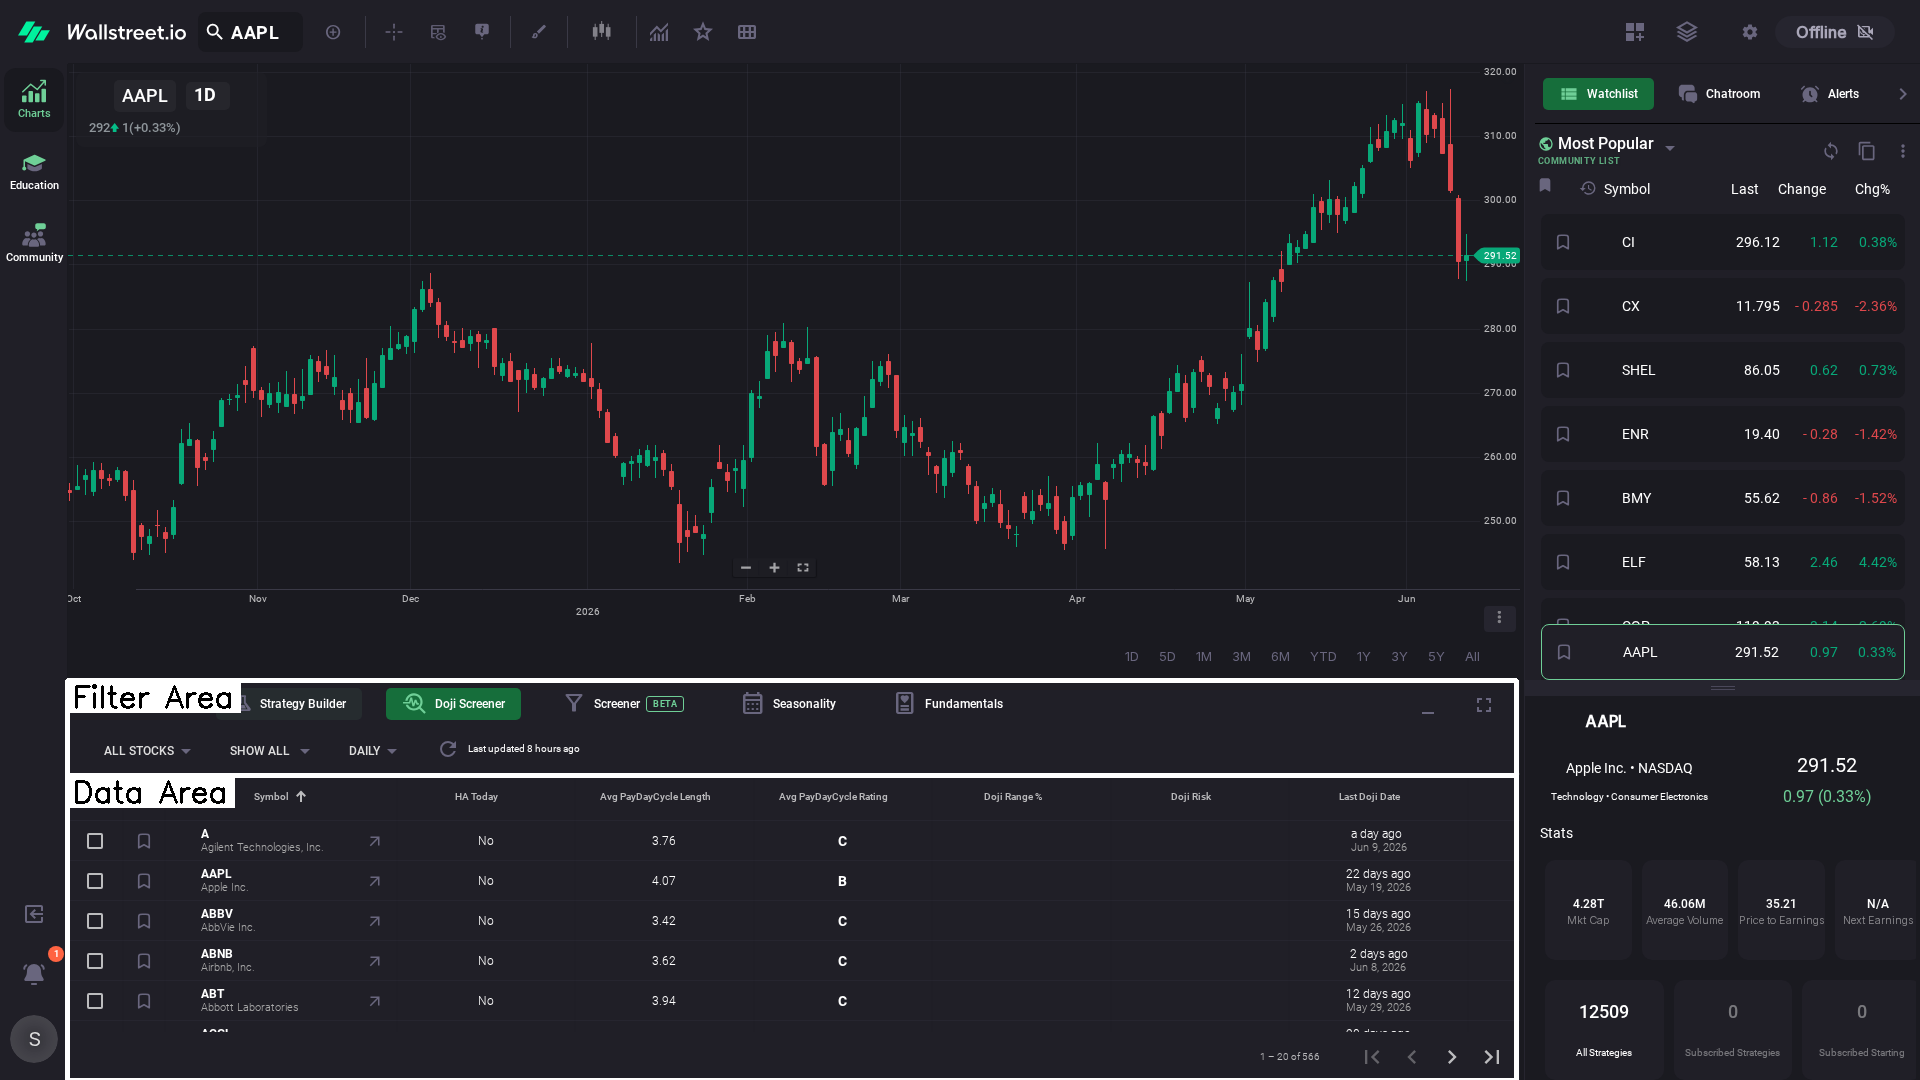This screenshot has width=1920, height=1080.
Task: Open the indicators chart icon
Action: (659, 32)
